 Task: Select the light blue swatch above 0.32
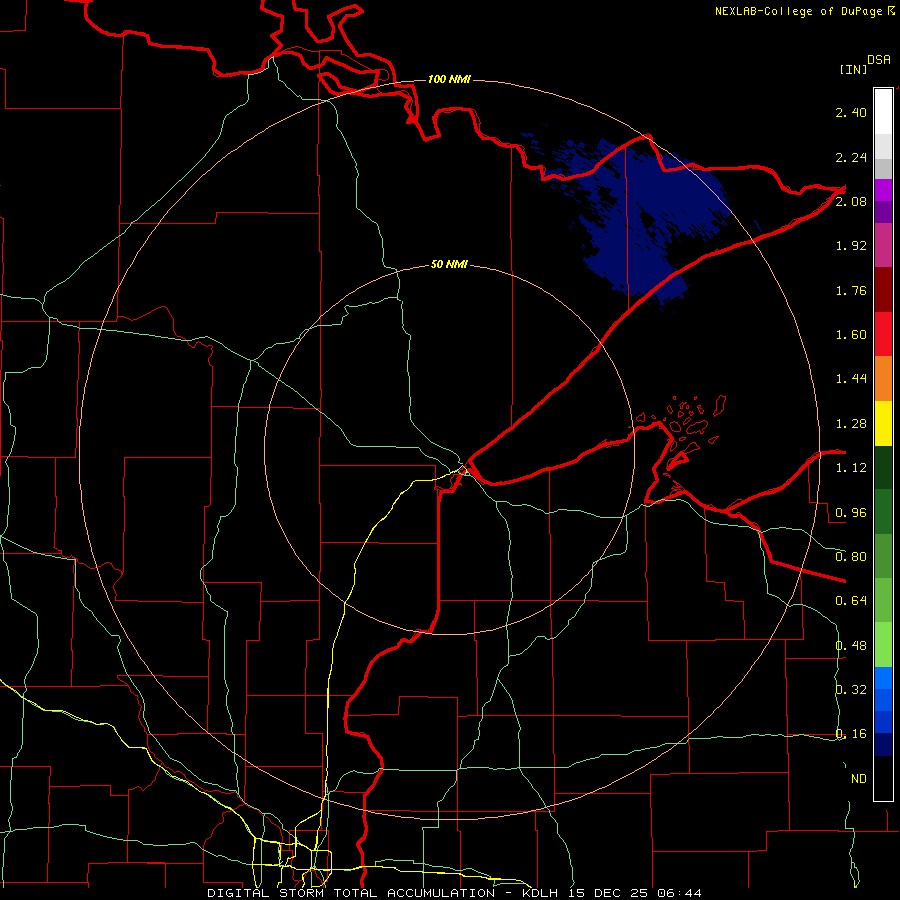[x=883, y=678]
